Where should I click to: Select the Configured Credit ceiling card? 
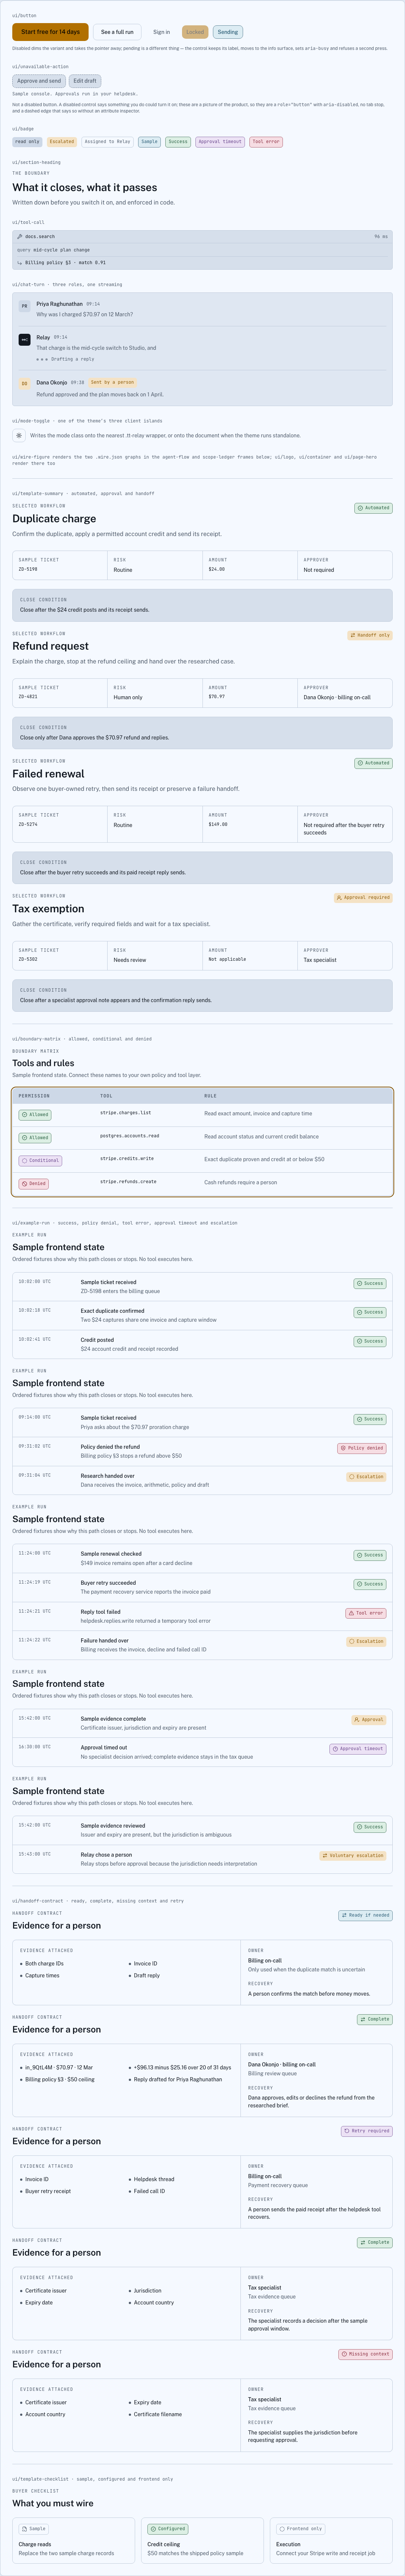point(202,2541)
